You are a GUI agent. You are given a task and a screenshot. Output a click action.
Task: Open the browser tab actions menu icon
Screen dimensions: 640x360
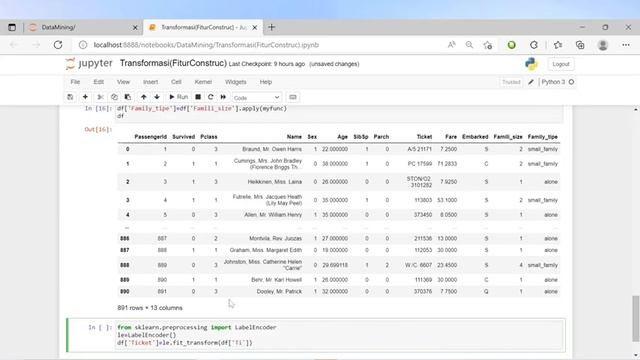pyautogui.click(x=12, y=27)
